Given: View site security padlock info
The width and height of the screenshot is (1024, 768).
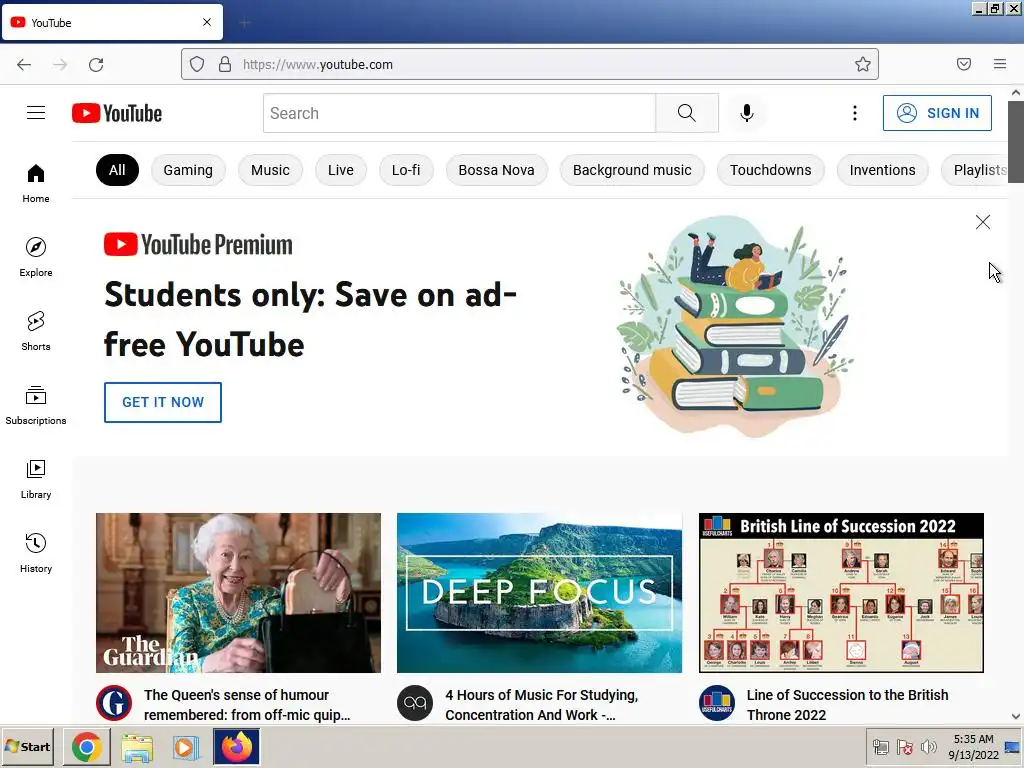Looking at the screenshot, I should pyautogui.click(x=225, y=64).
